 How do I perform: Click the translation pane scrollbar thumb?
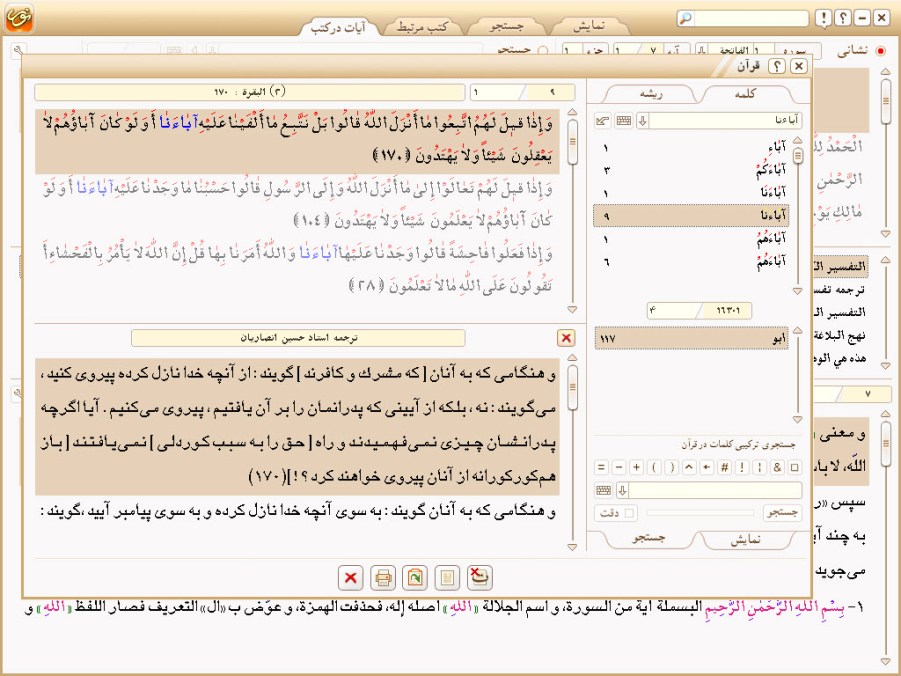(x=572, y=387)
